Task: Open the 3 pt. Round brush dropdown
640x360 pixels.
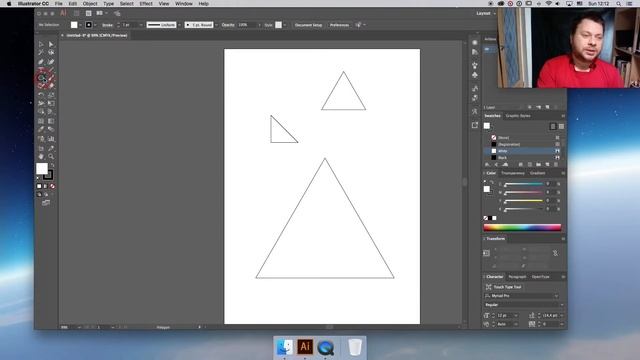Action: [x=216, y=25]
